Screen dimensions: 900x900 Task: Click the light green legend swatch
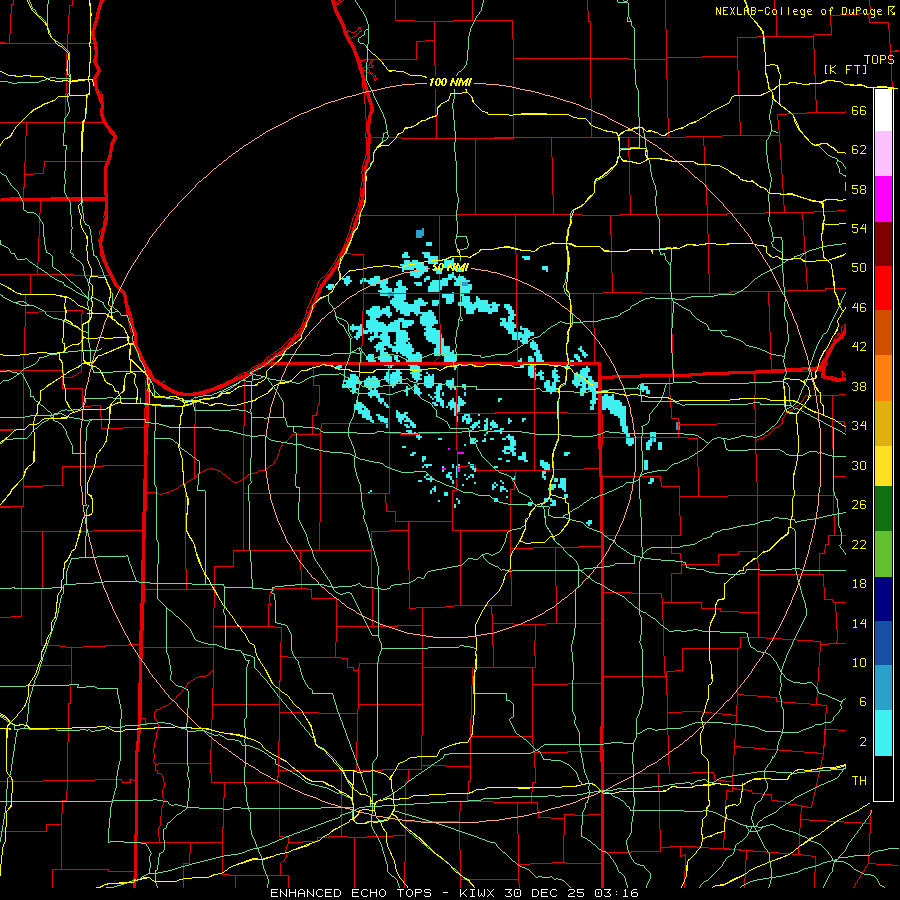(883, 553)
